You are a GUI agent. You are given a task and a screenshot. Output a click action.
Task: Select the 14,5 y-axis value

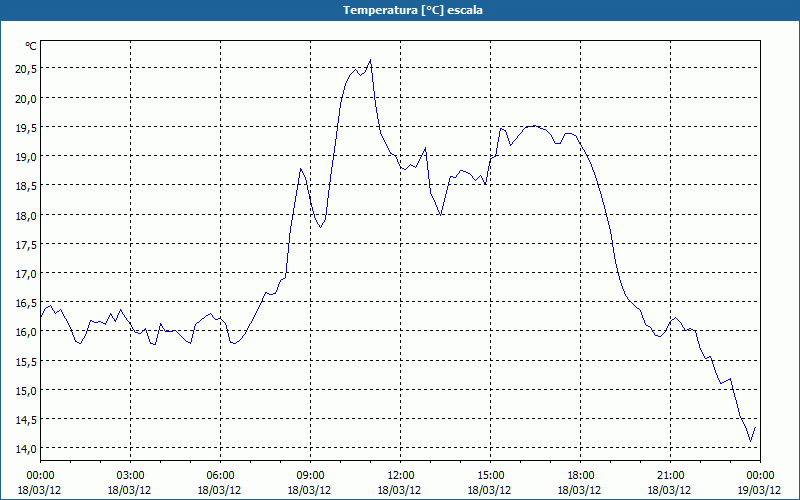(26, 420)
